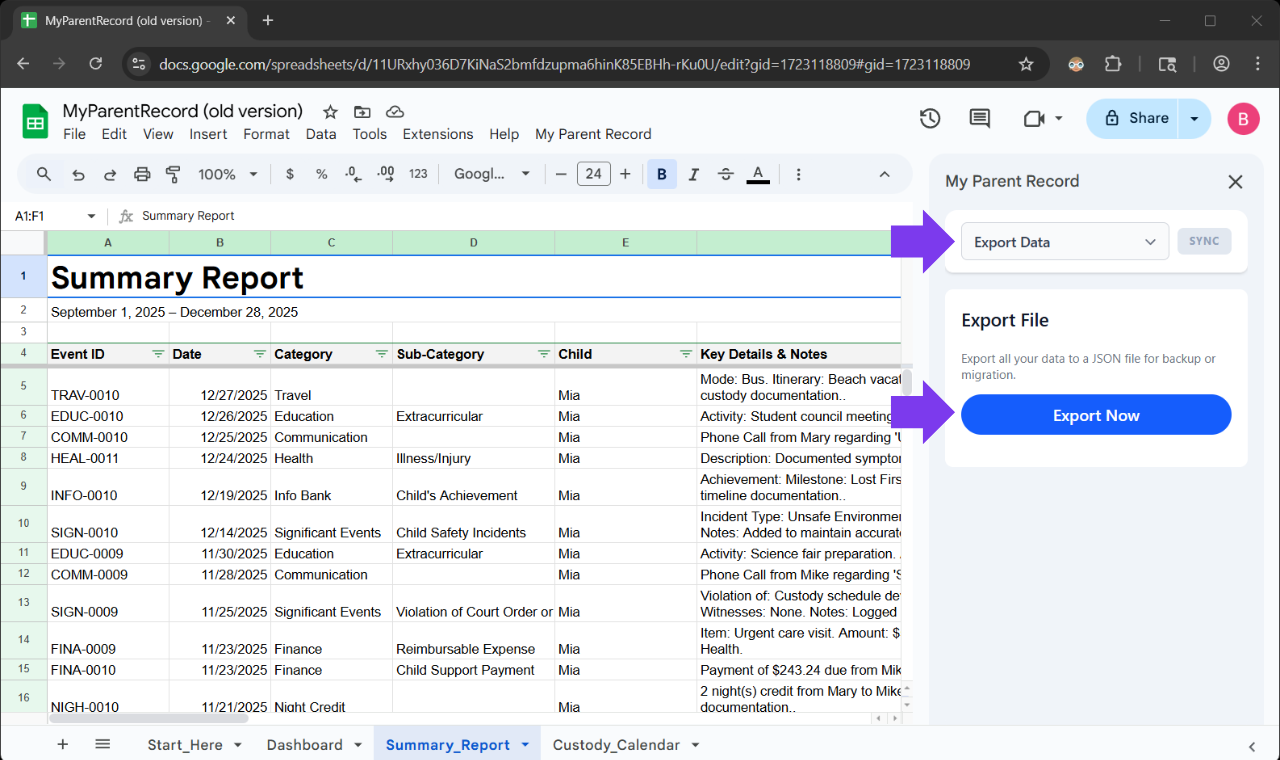
Task: Open more toolbar options three dots
Action: click(x=798, y=174)
